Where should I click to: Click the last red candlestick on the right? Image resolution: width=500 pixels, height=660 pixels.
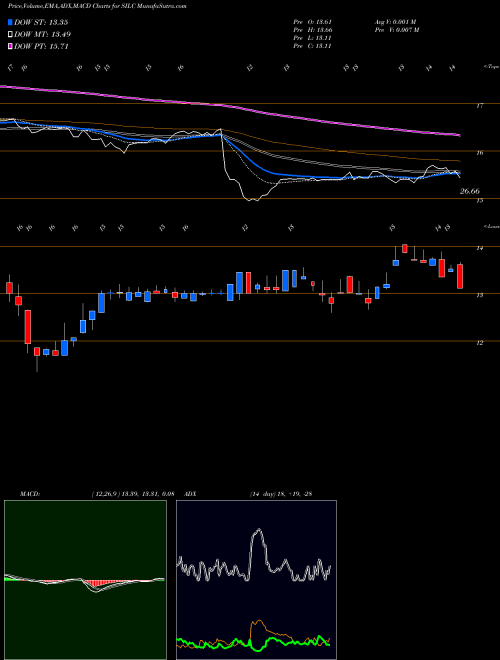[460, 276]
